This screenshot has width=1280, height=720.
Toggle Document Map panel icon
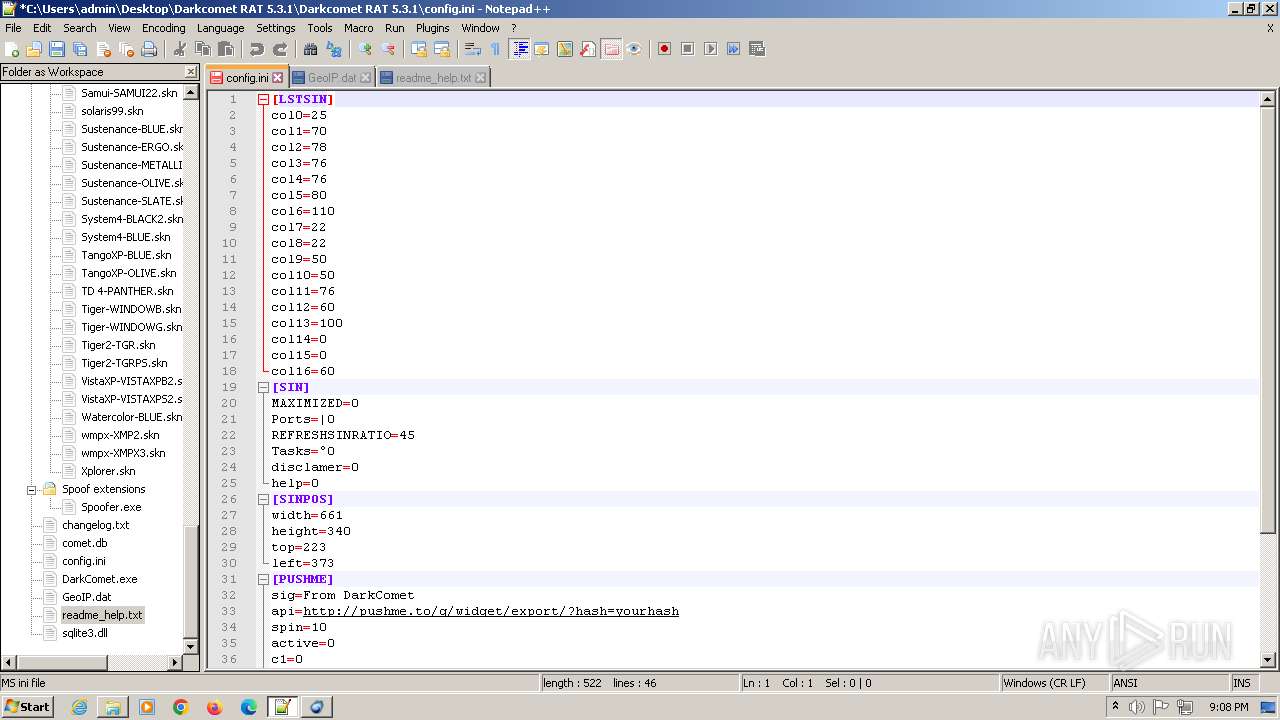(x=565, y=49)
